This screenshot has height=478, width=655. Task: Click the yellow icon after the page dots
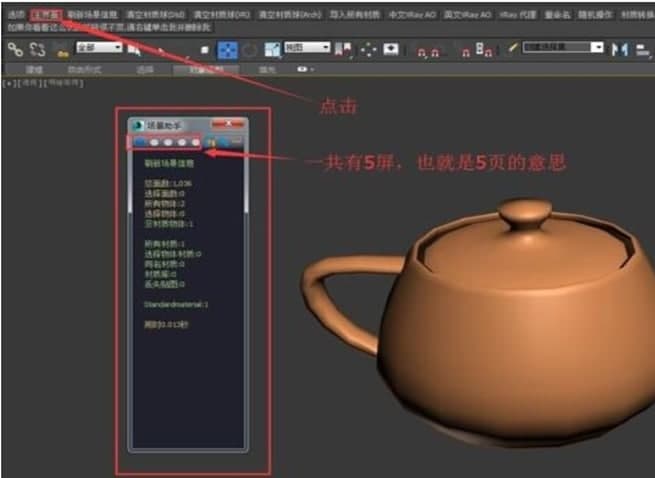coord(211,143)
